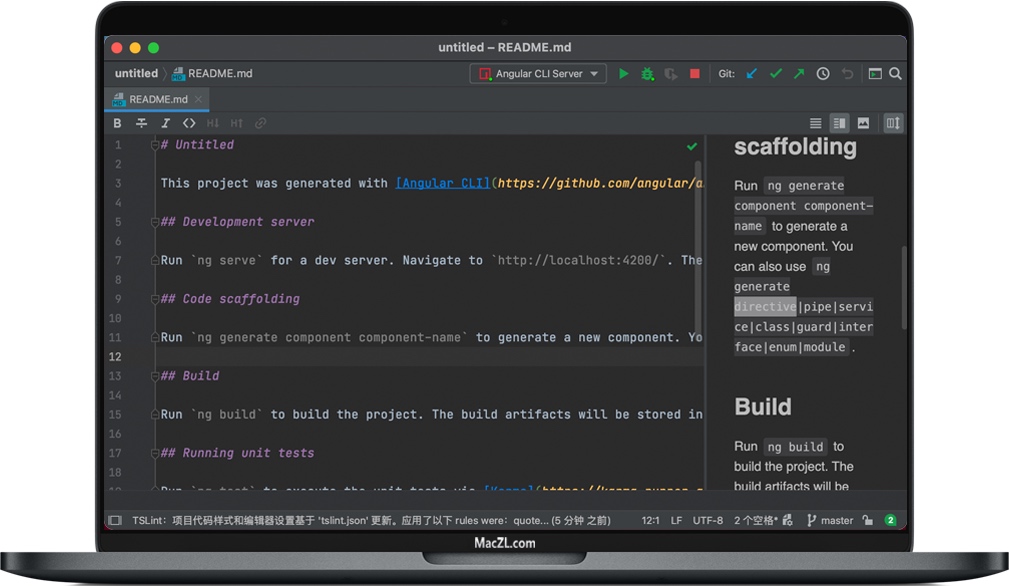This screenshot has width=1009, height=586.
Task: Commit changes with the green check icon
Action: [776, 73]
